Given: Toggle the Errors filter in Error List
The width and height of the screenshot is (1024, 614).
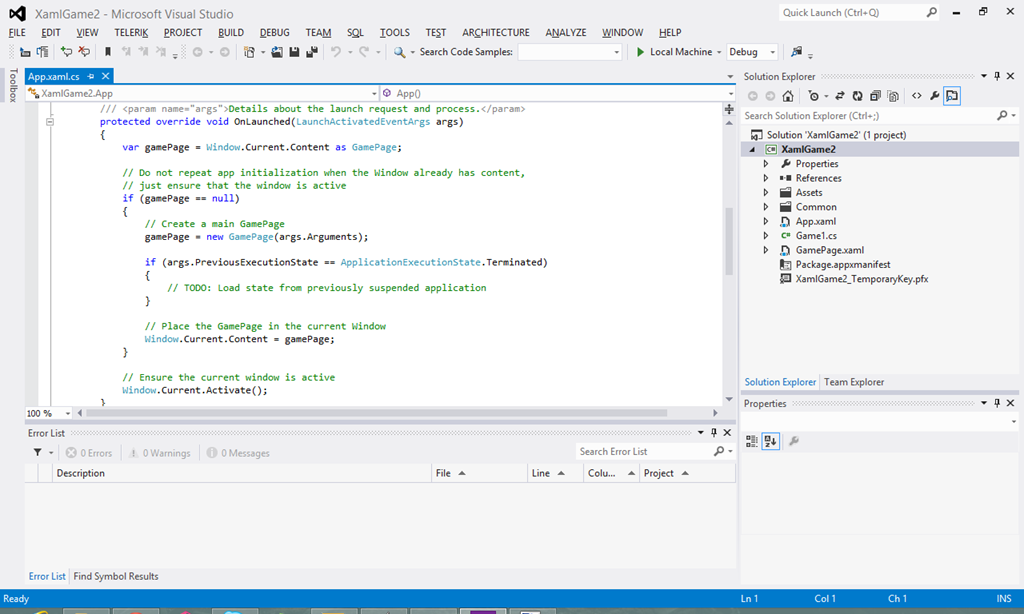Looking at the screenshot, I should 89,453.
